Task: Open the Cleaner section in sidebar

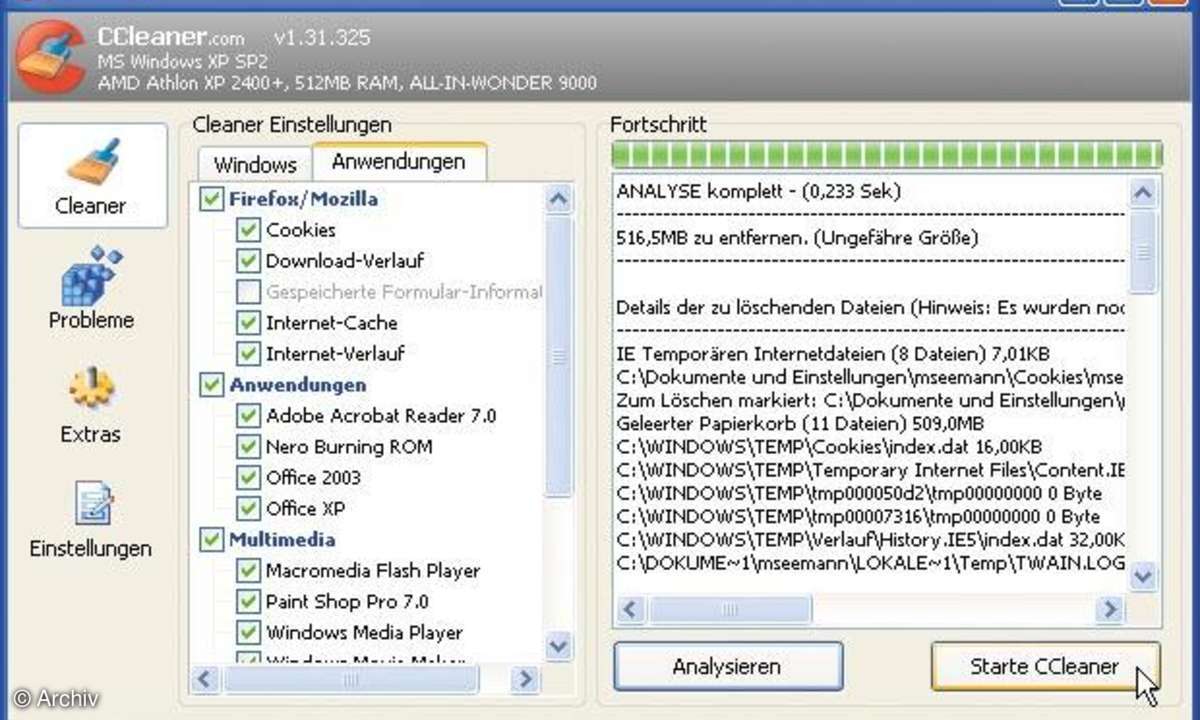Action: click(x=92, y=176)
